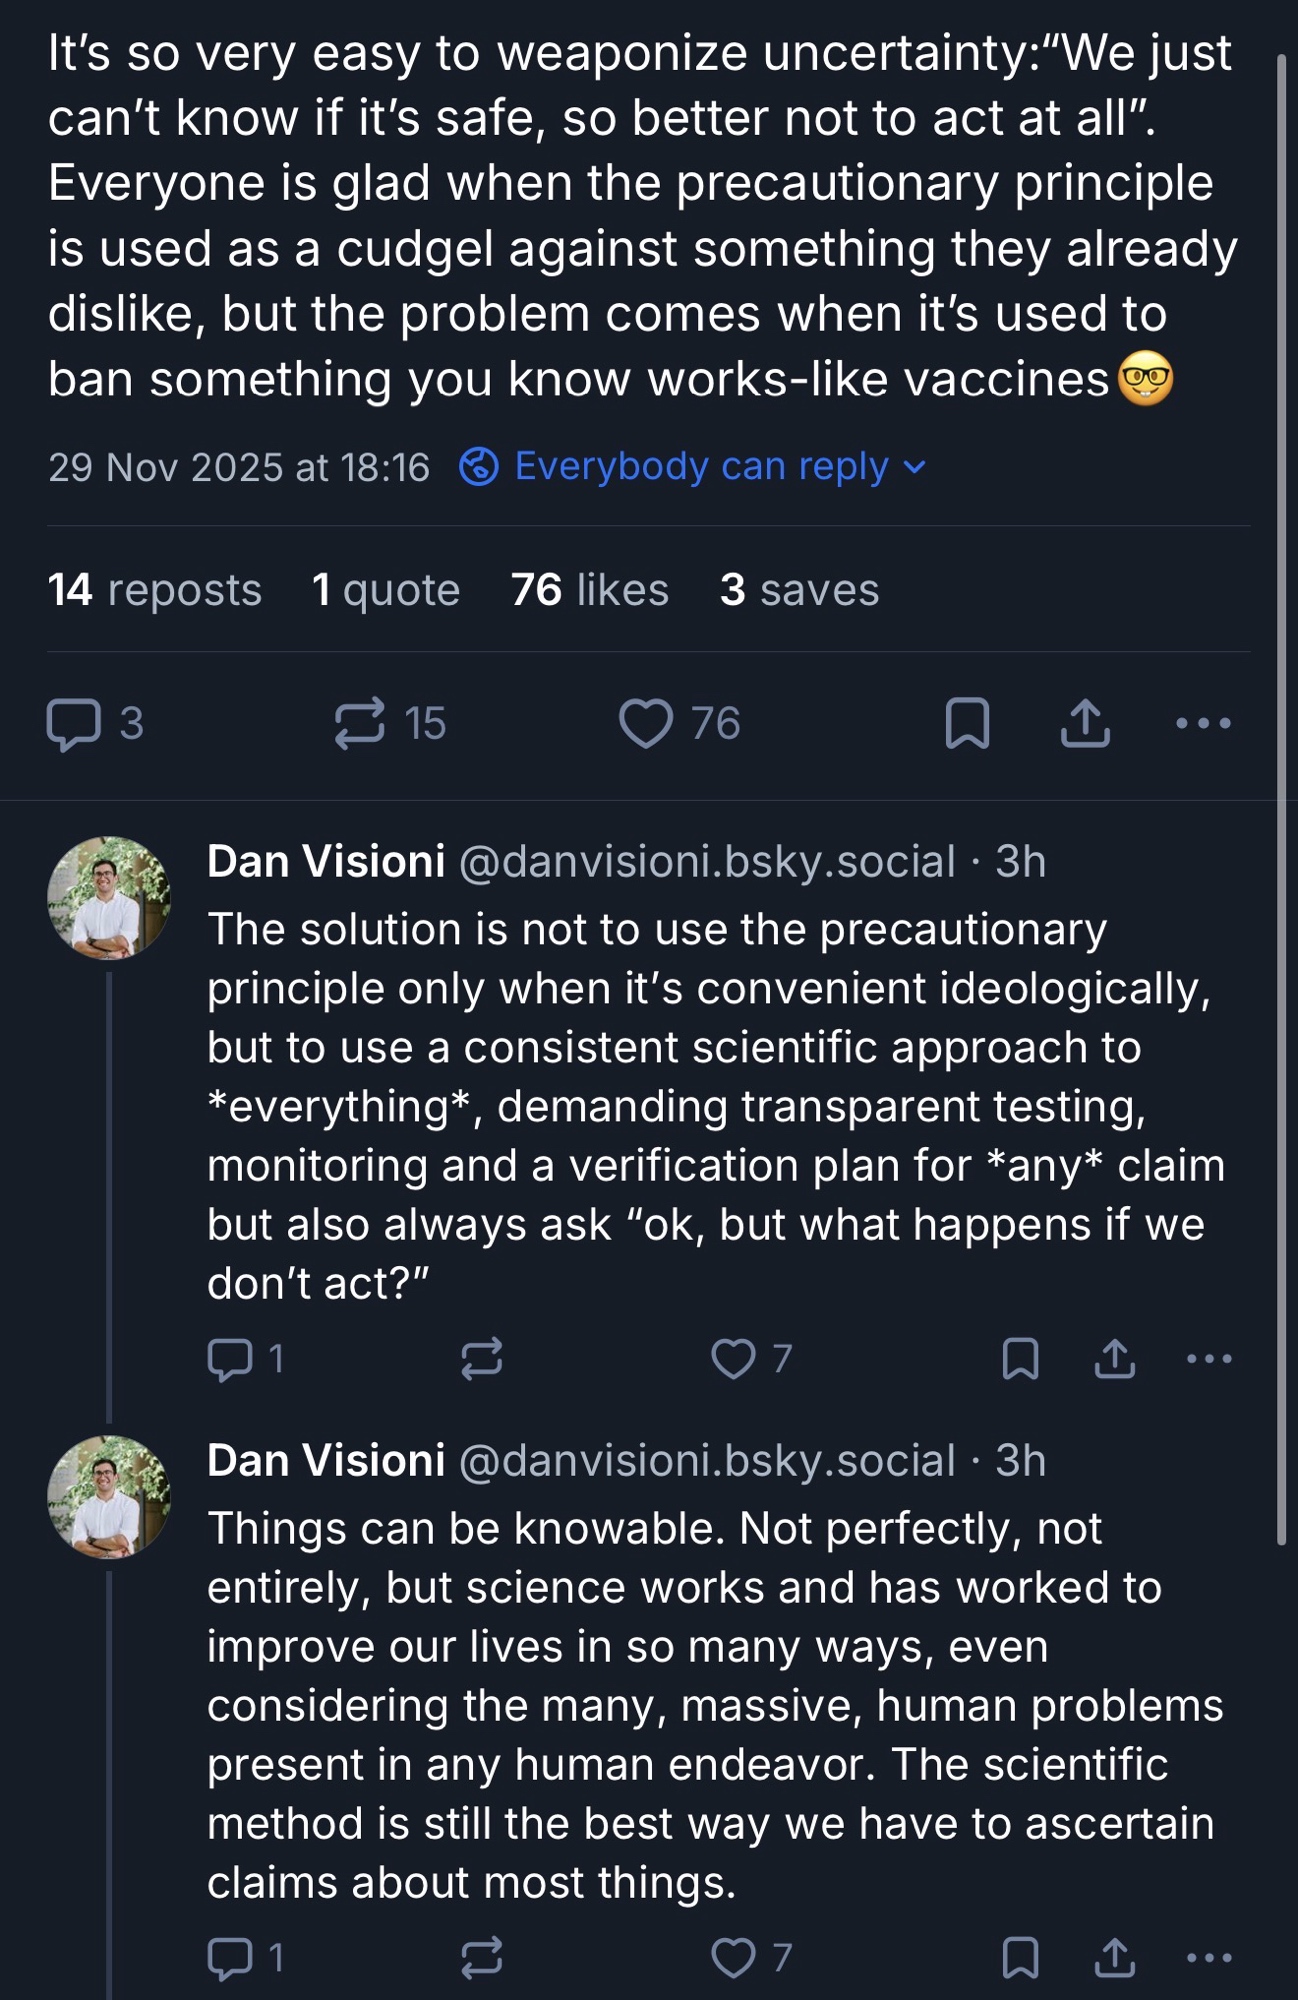Viewport: 1298px width, 2000px height.
Task: Like the main post with 76 likes
Action: tap(646, 723)
